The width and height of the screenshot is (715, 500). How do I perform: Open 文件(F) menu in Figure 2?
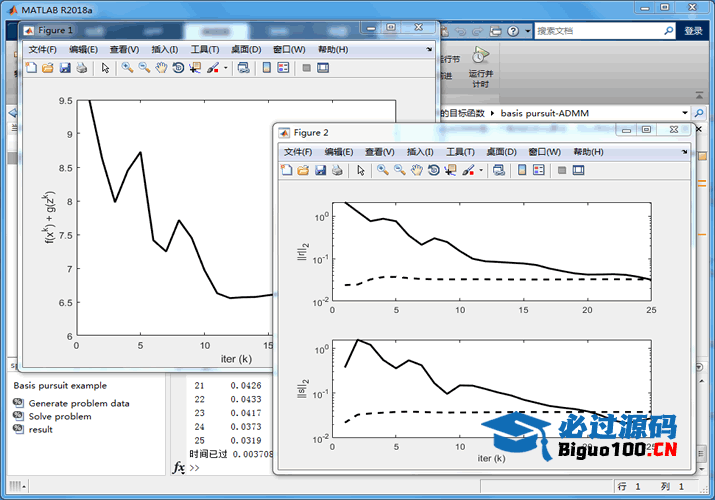298,152
